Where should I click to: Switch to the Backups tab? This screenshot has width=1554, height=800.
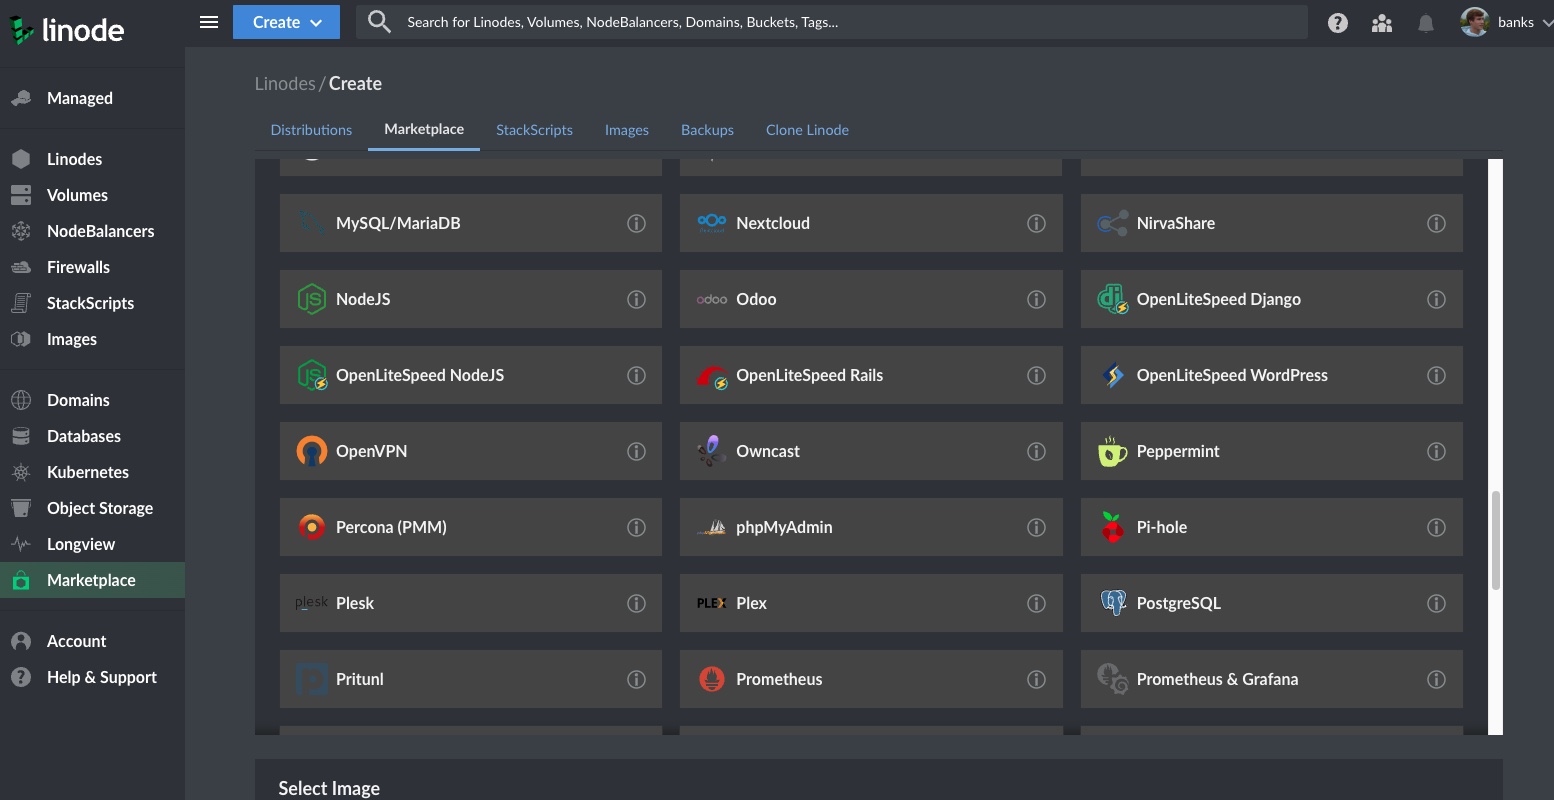click(707, 130)
